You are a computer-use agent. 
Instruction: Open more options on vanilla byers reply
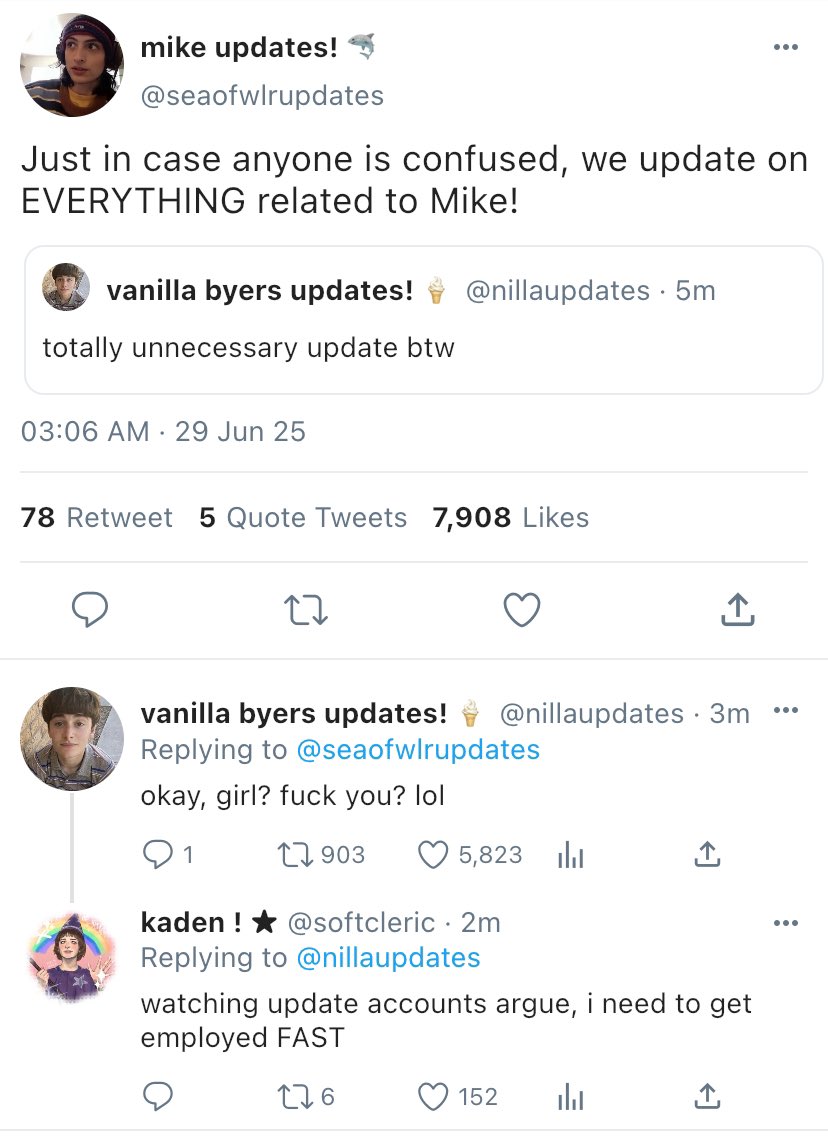786,712
